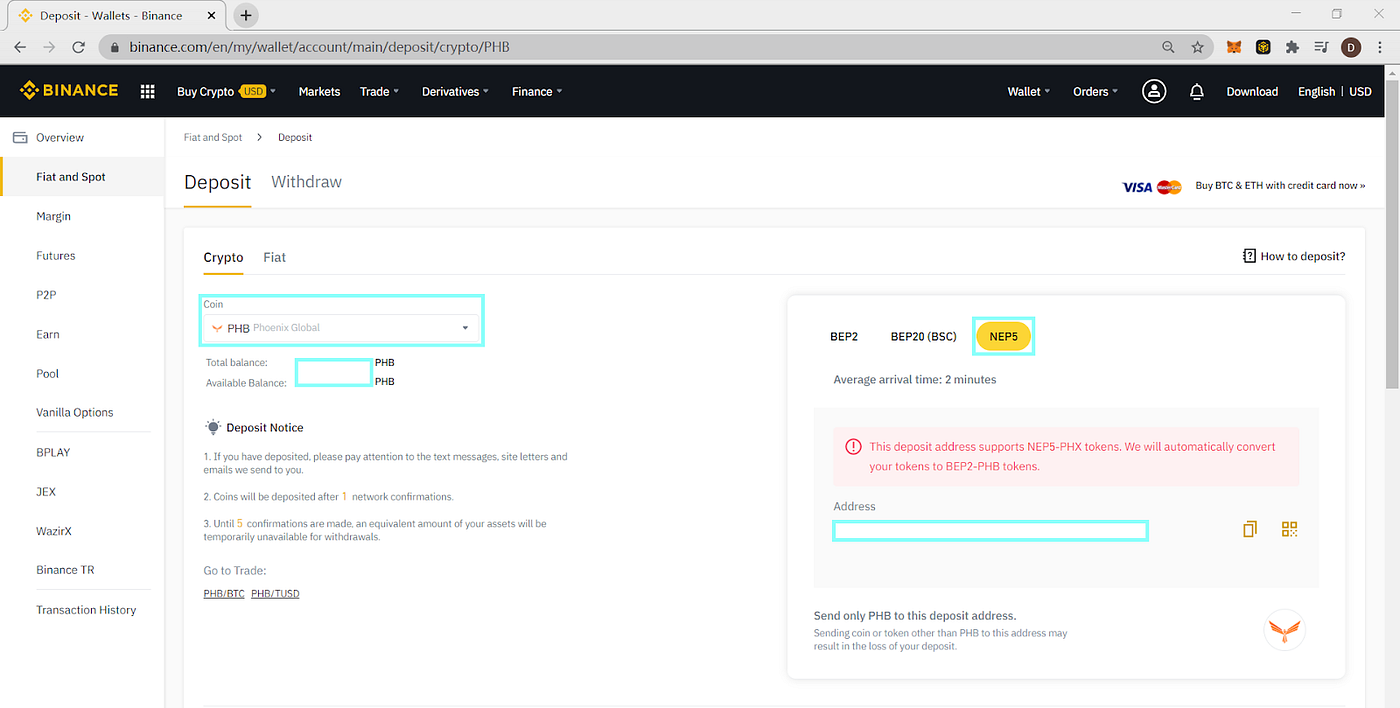Click the browser back arrow
This screenshot has height=708, width=1400.
20,47
